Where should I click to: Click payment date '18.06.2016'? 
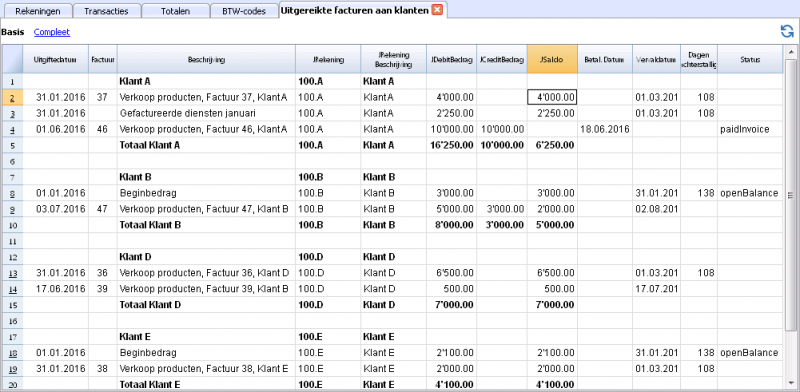point(605,129)
